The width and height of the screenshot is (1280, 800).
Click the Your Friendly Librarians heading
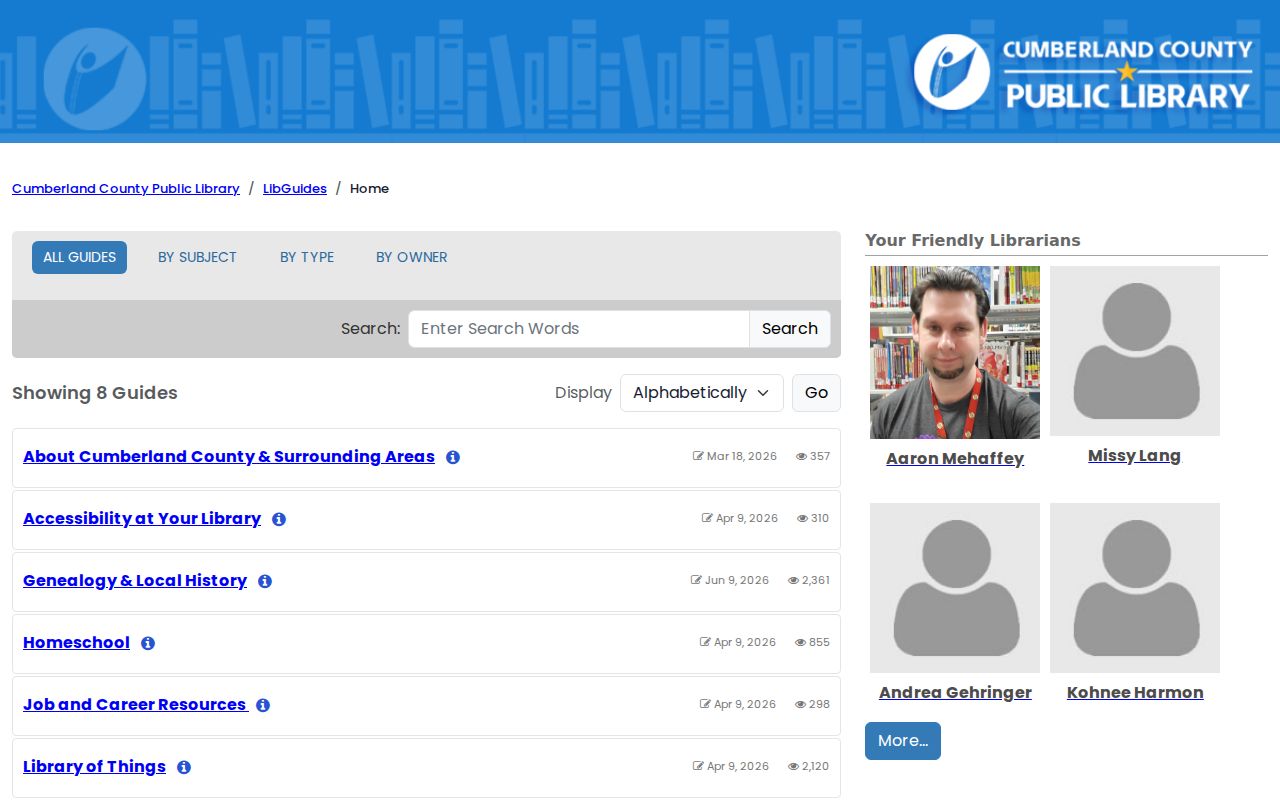tap(973, 240)
